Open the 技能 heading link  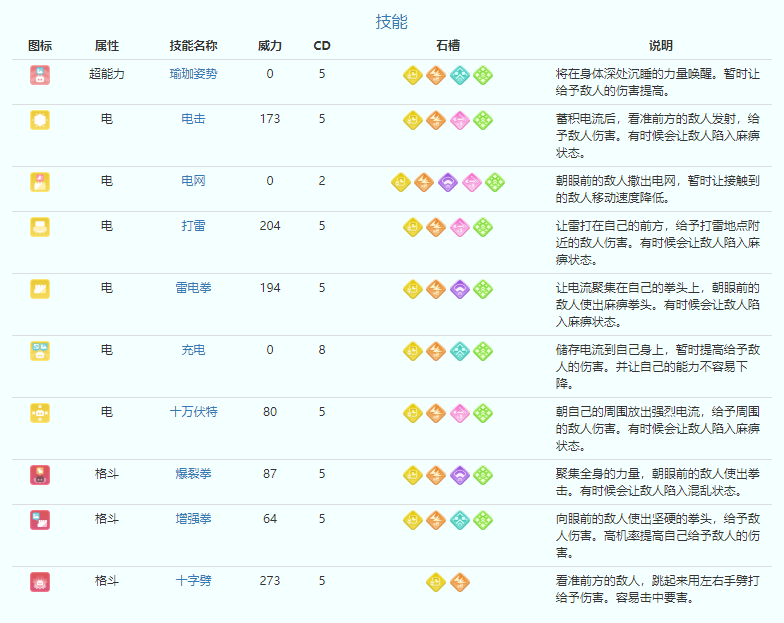[x=391, y=22]
